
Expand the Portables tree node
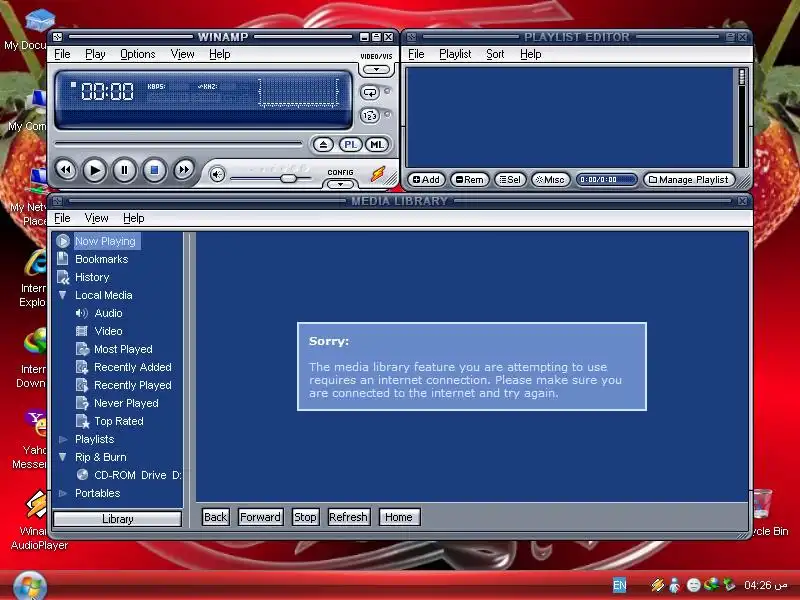click(63, 493)
